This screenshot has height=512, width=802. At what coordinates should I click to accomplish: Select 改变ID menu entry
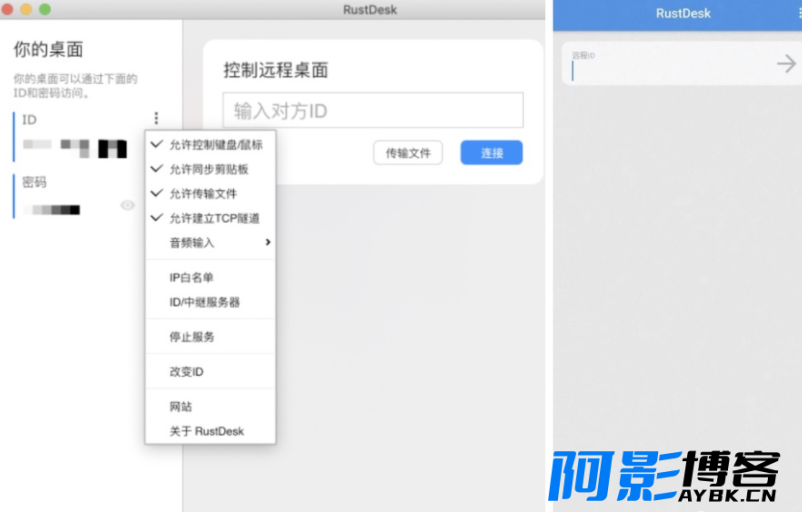tap(211, 371)
